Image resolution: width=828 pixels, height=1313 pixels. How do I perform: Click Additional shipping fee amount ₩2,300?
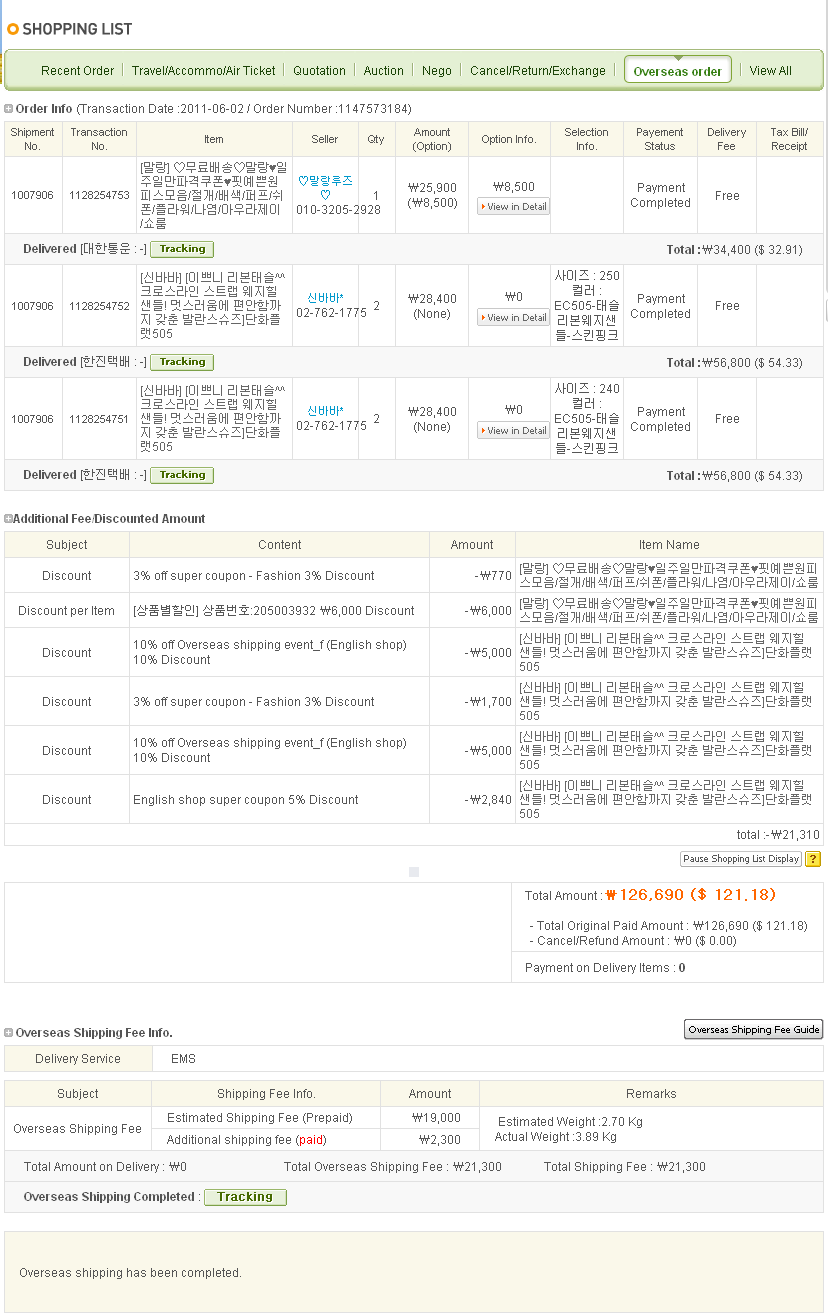(440, 1140)
